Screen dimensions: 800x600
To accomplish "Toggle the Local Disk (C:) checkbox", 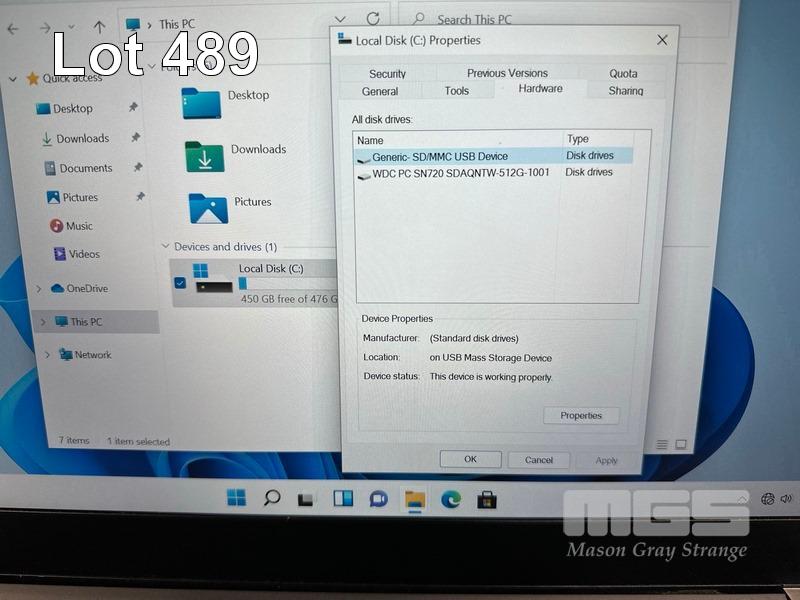I will click(x=180, y=283).
